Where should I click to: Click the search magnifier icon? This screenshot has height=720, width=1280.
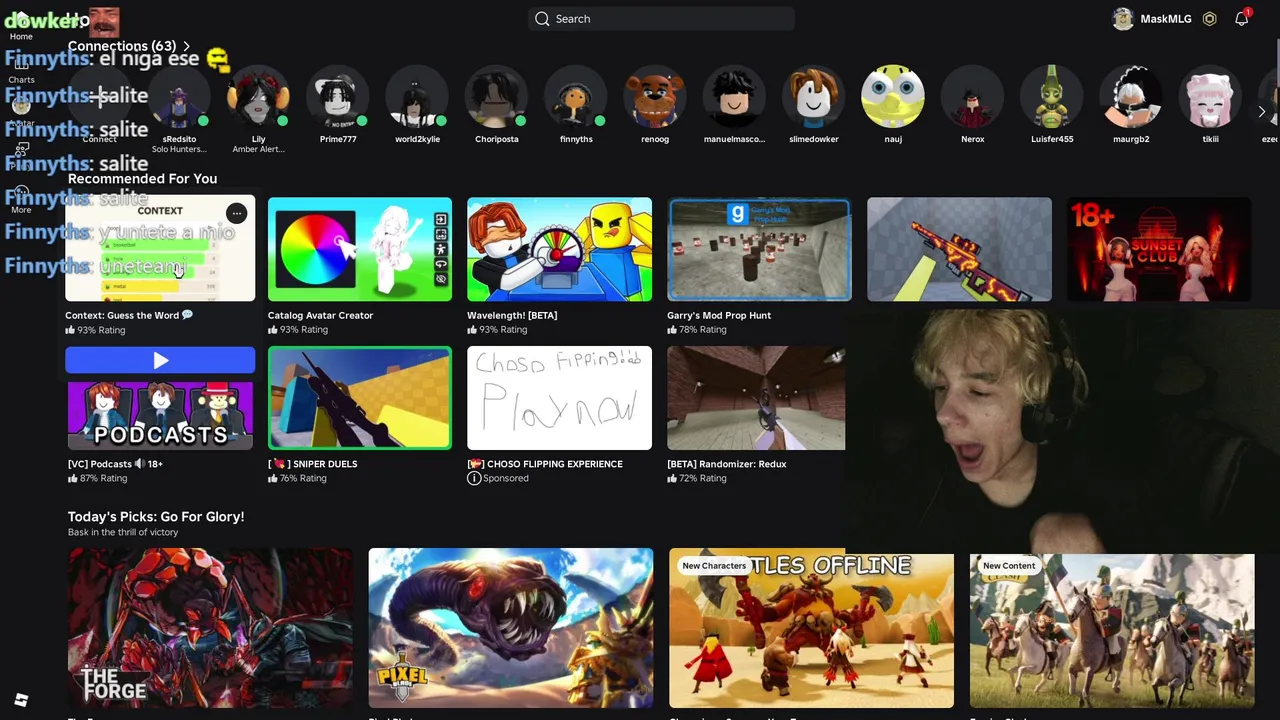click(542, 18)
